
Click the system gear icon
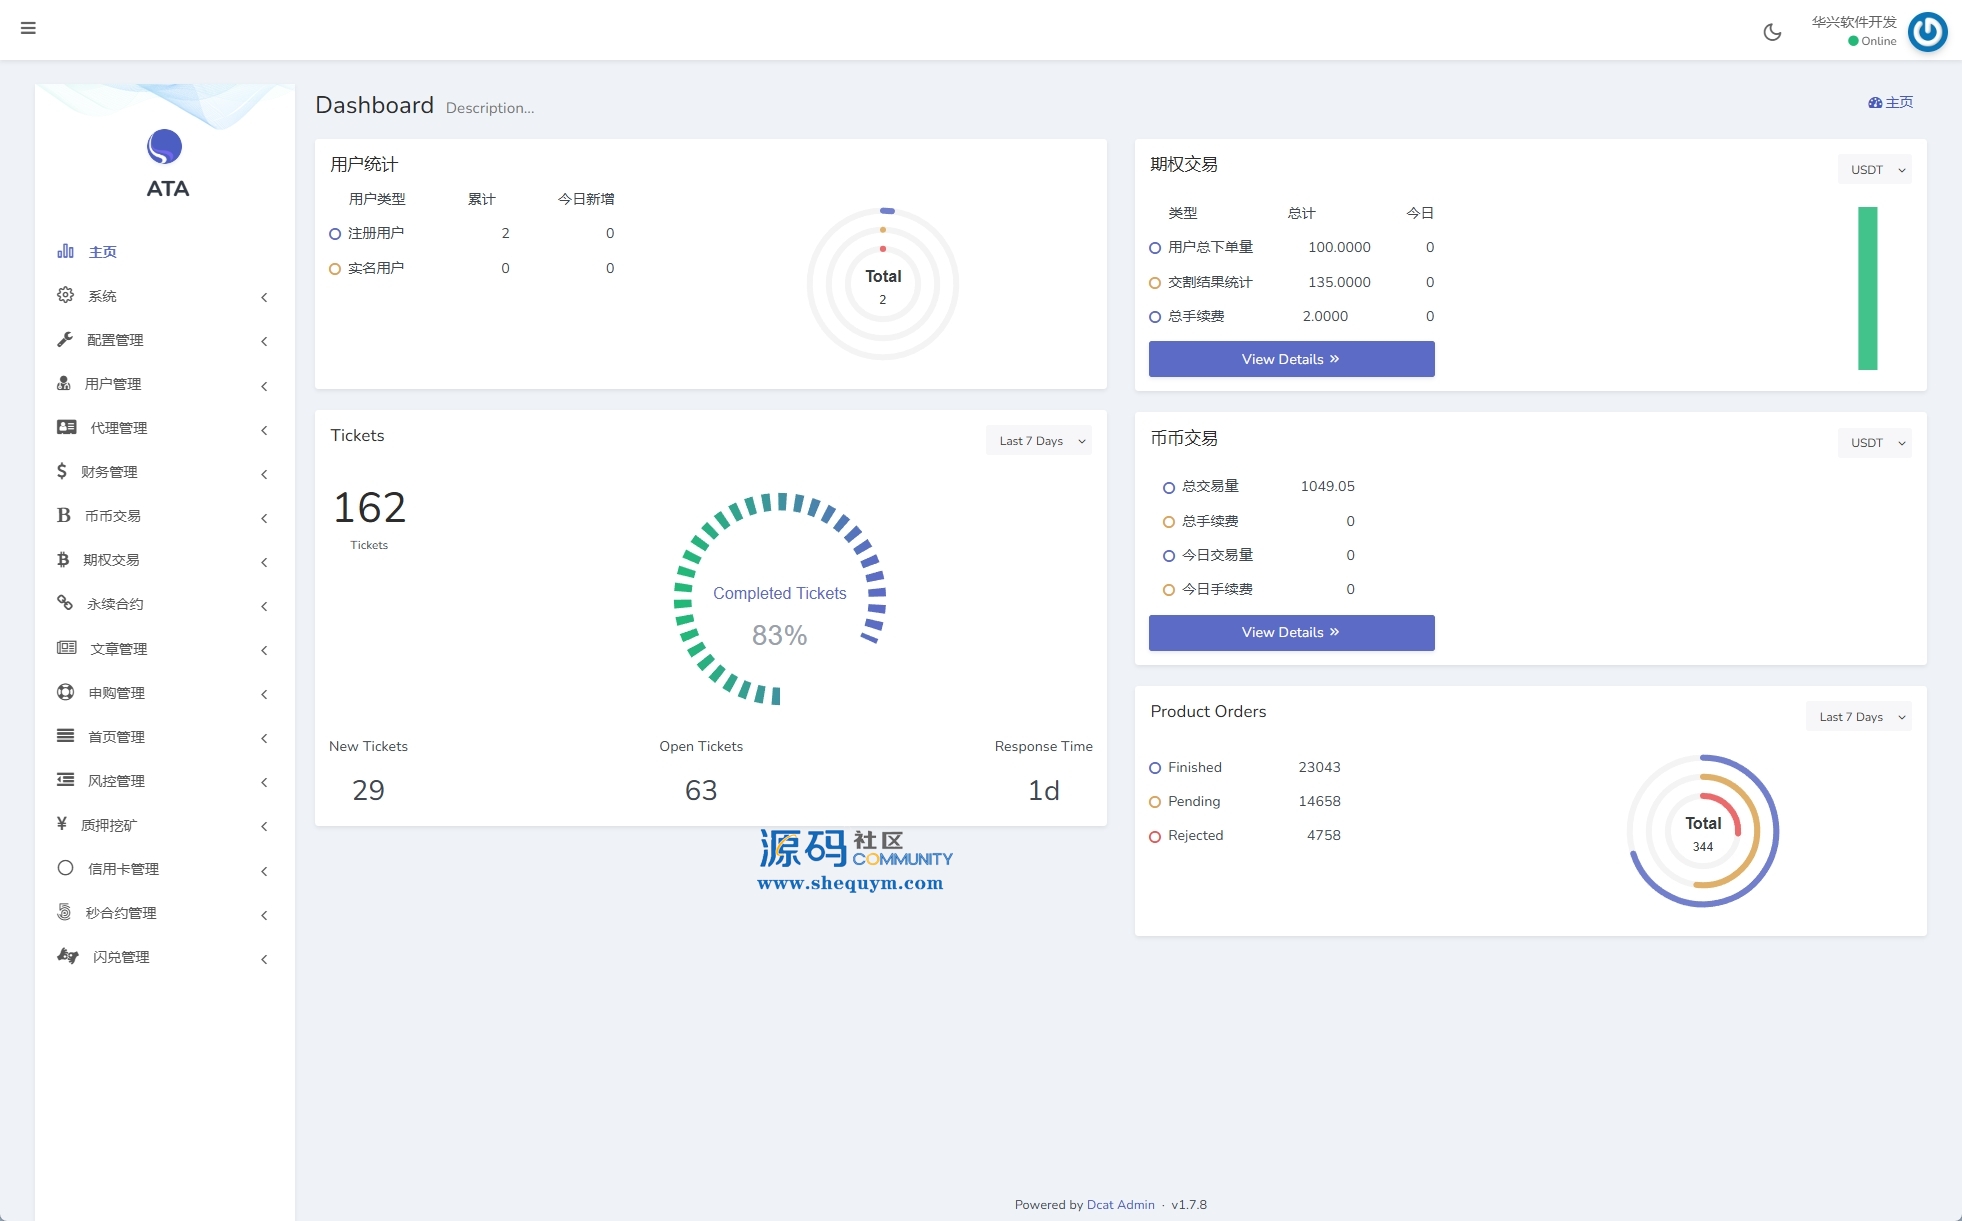point(65,295)
